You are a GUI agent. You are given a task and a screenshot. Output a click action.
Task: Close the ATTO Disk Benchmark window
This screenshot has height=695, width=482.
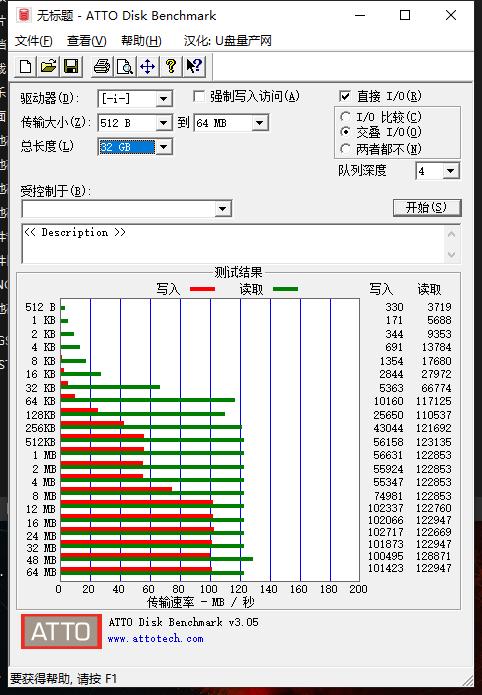pyautogui.click(x=451, y=16)
